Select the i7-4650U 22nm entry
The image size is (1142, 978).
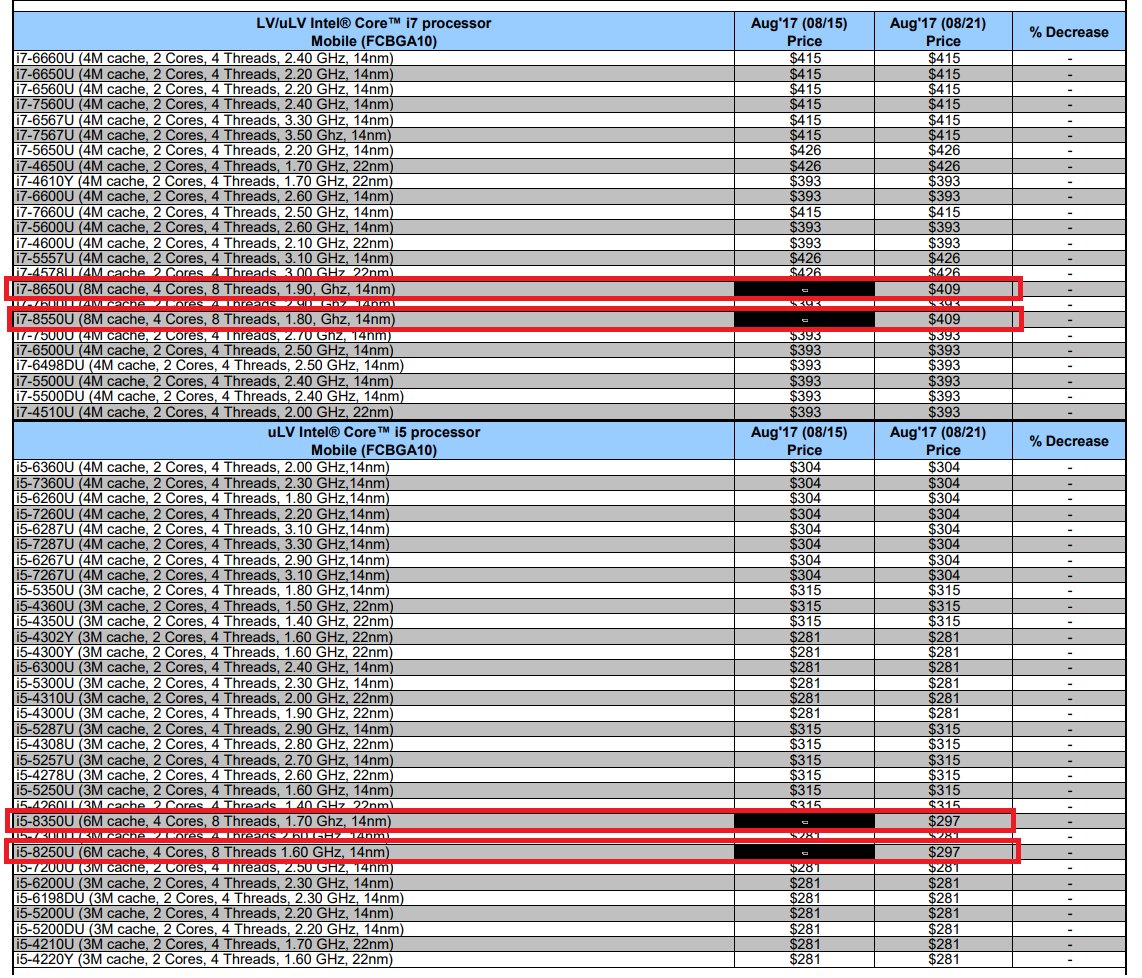(205, 167)
